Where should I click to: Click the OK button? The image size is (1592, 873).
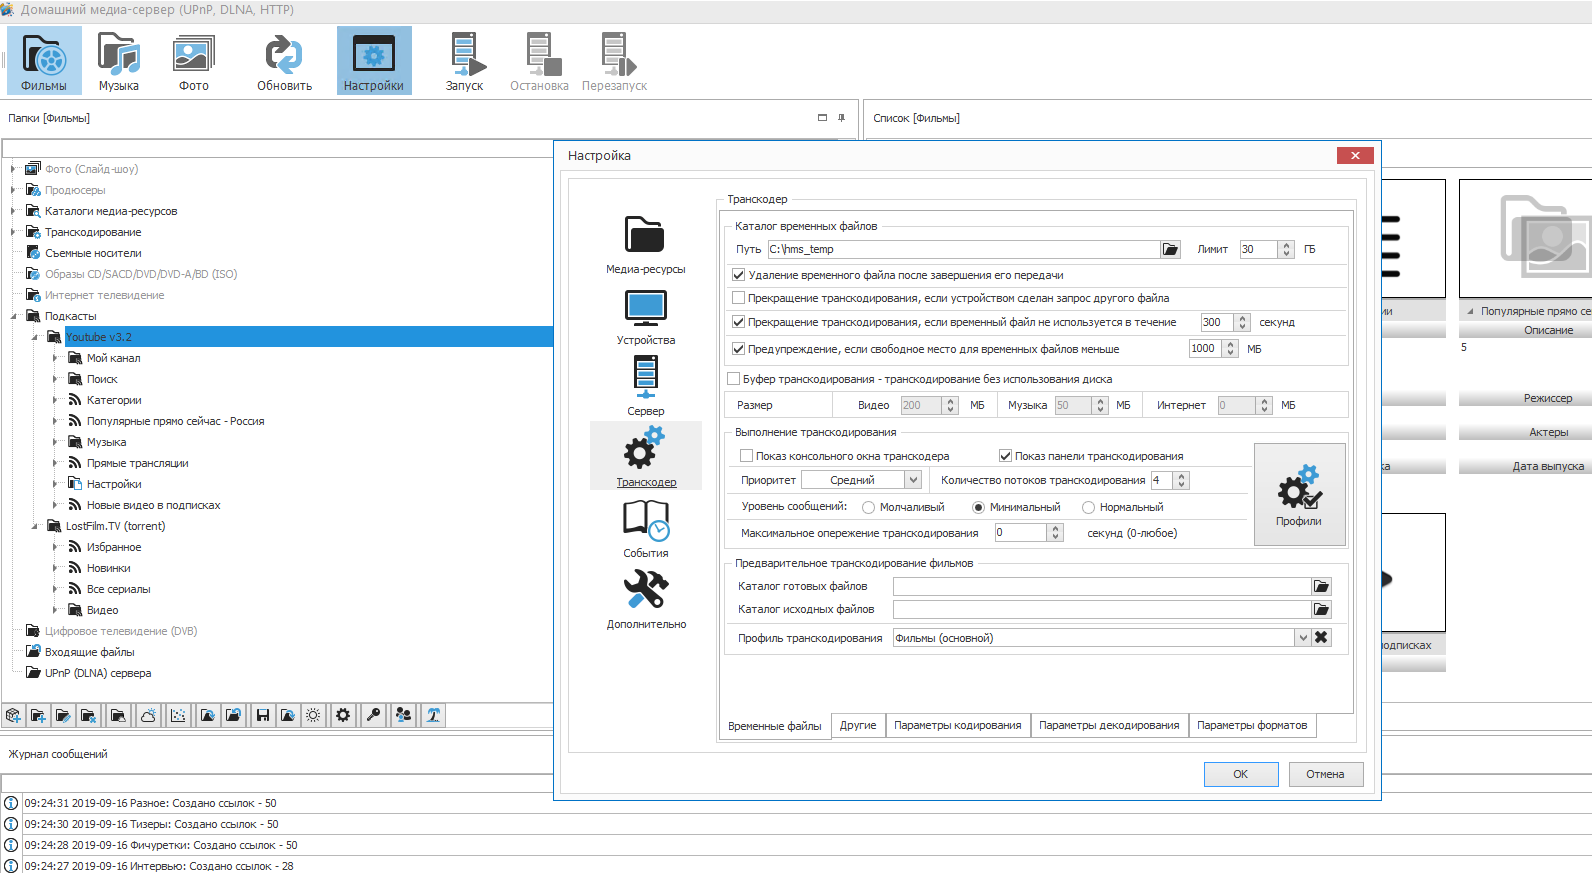[x=1240, y=774]
